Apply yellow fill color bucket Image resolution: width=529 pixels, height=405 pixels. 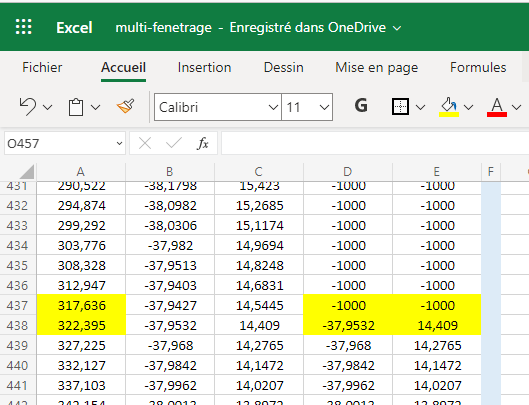pyautogui.click(x=449, y=107)
